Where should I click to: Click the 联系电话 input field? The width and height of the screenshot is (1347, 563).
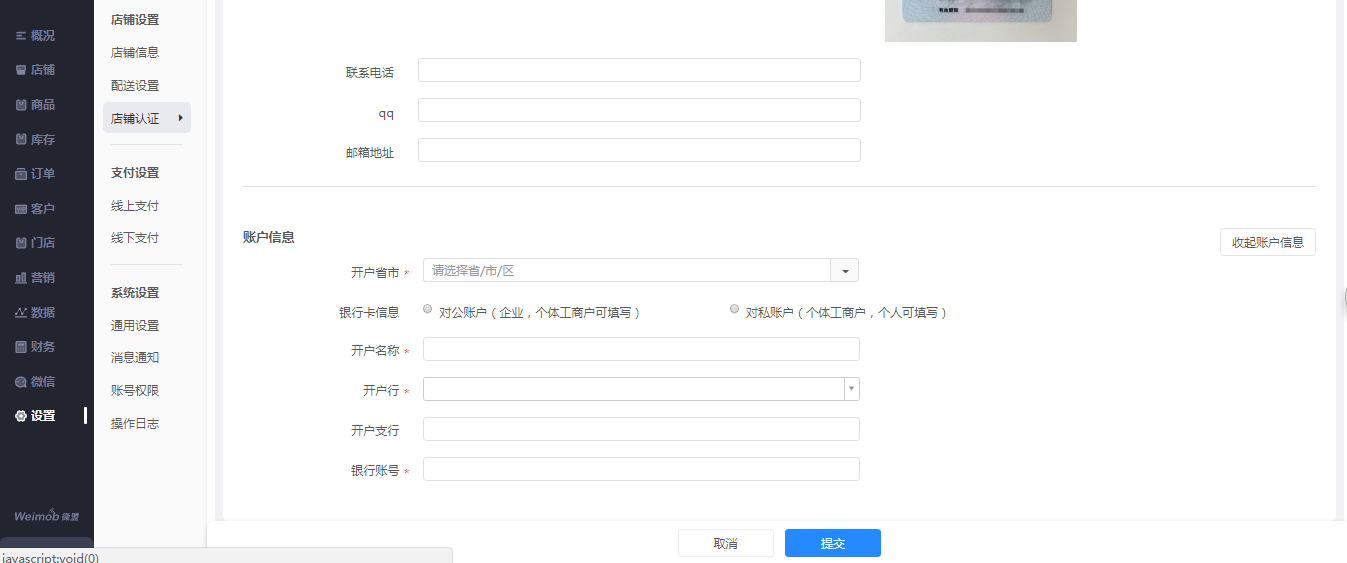(x=639, y=70)
